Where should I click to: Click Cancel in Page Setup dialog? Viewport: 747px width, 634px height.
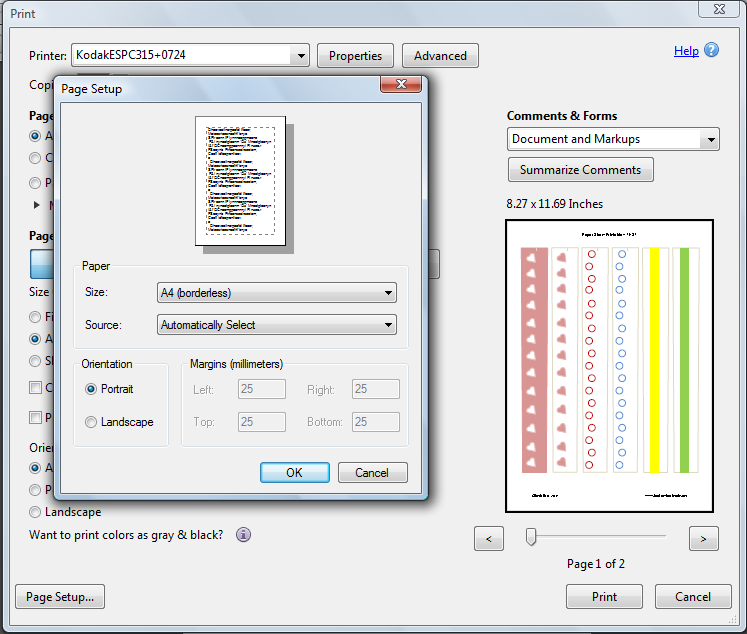pos(373,473)
